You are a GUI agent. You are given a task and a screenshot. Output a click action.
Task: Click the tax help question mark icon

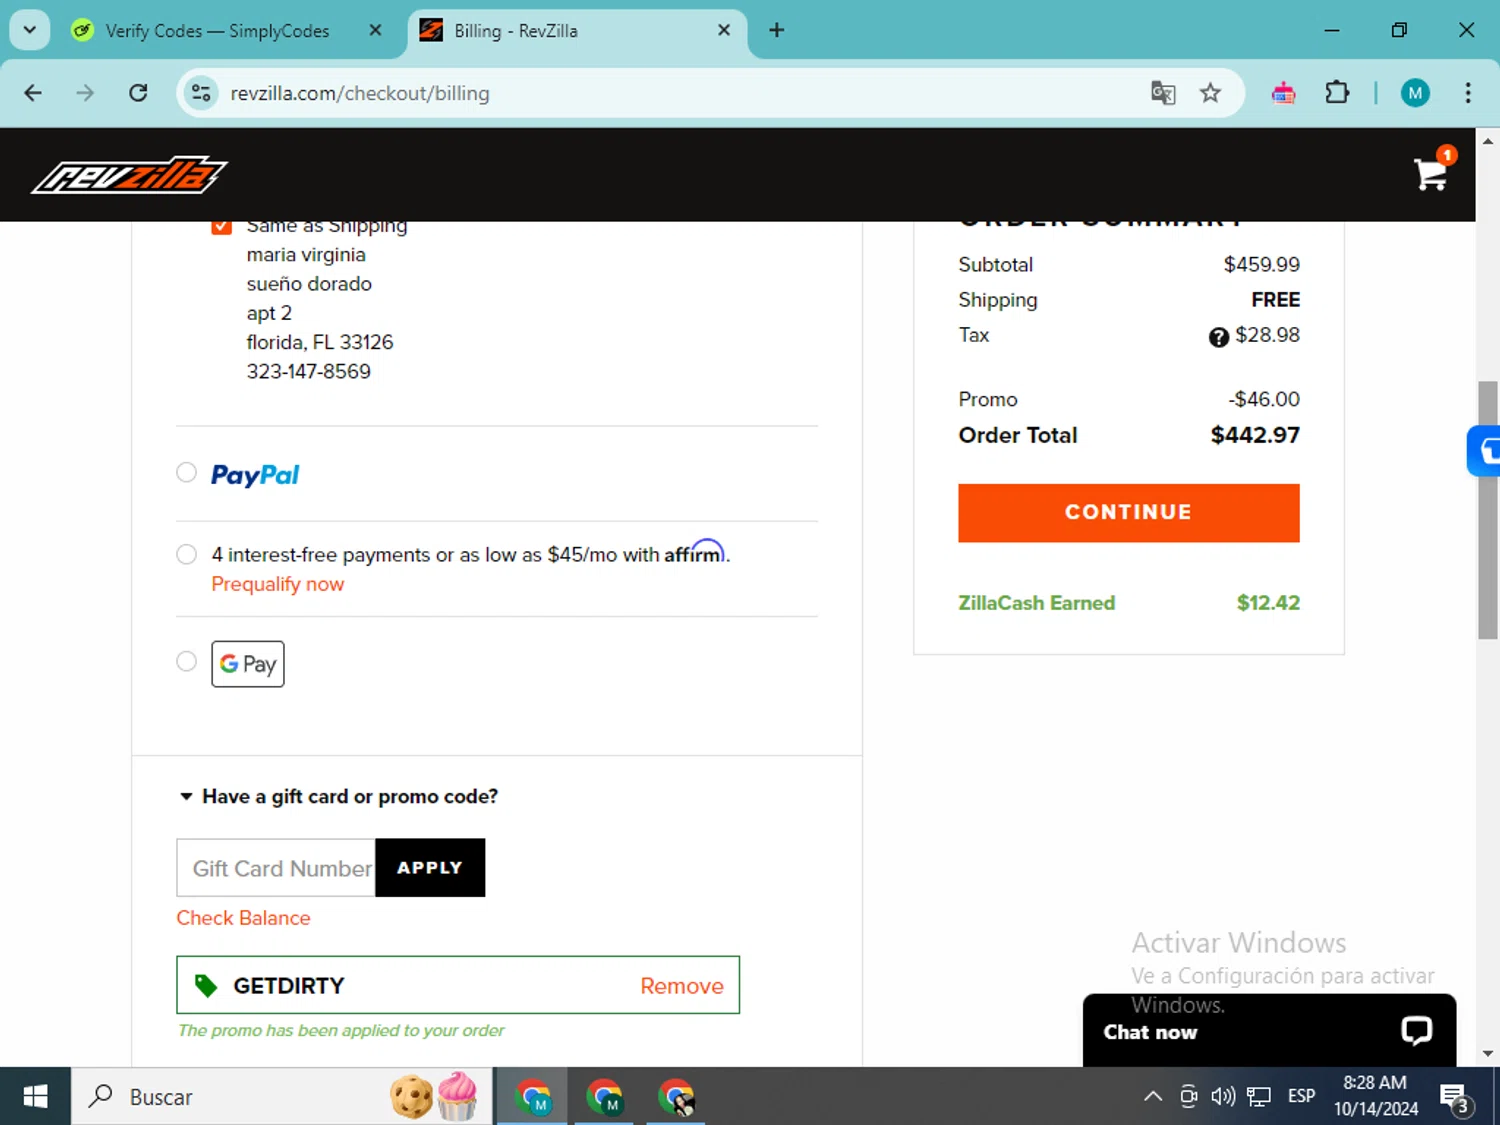point(1218,337)
